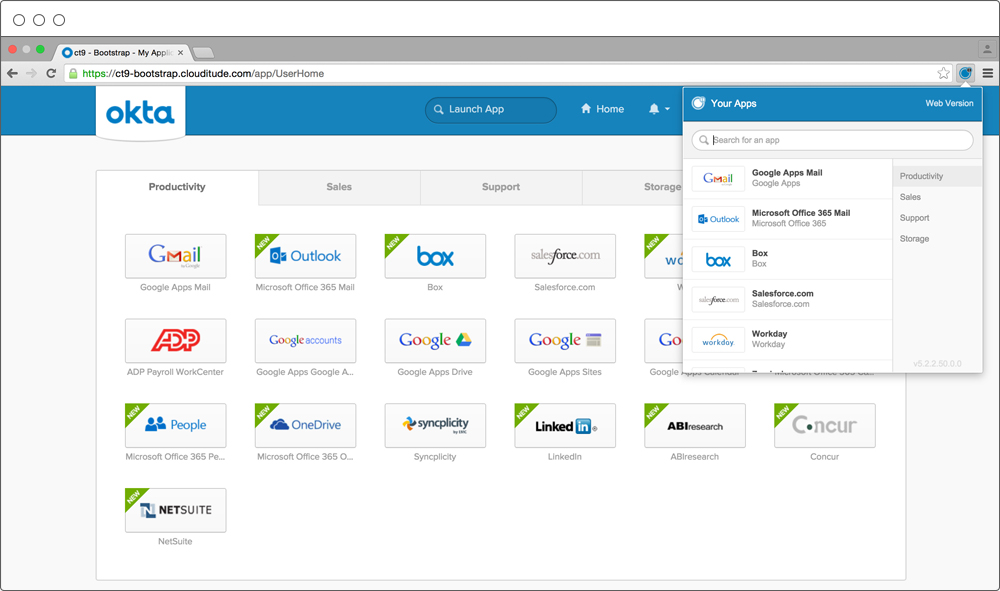Go to Home in the navigation bar
The width and height of the screenshot is (1000, 591).
(602, 109)
